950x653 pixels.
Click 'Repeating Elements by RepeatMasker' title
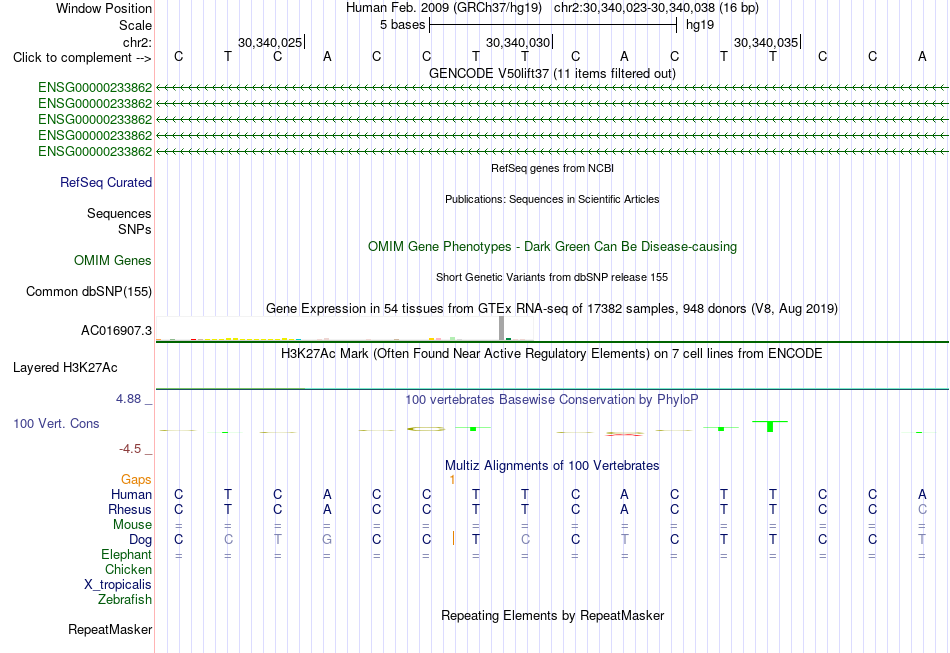pos(552,615)
